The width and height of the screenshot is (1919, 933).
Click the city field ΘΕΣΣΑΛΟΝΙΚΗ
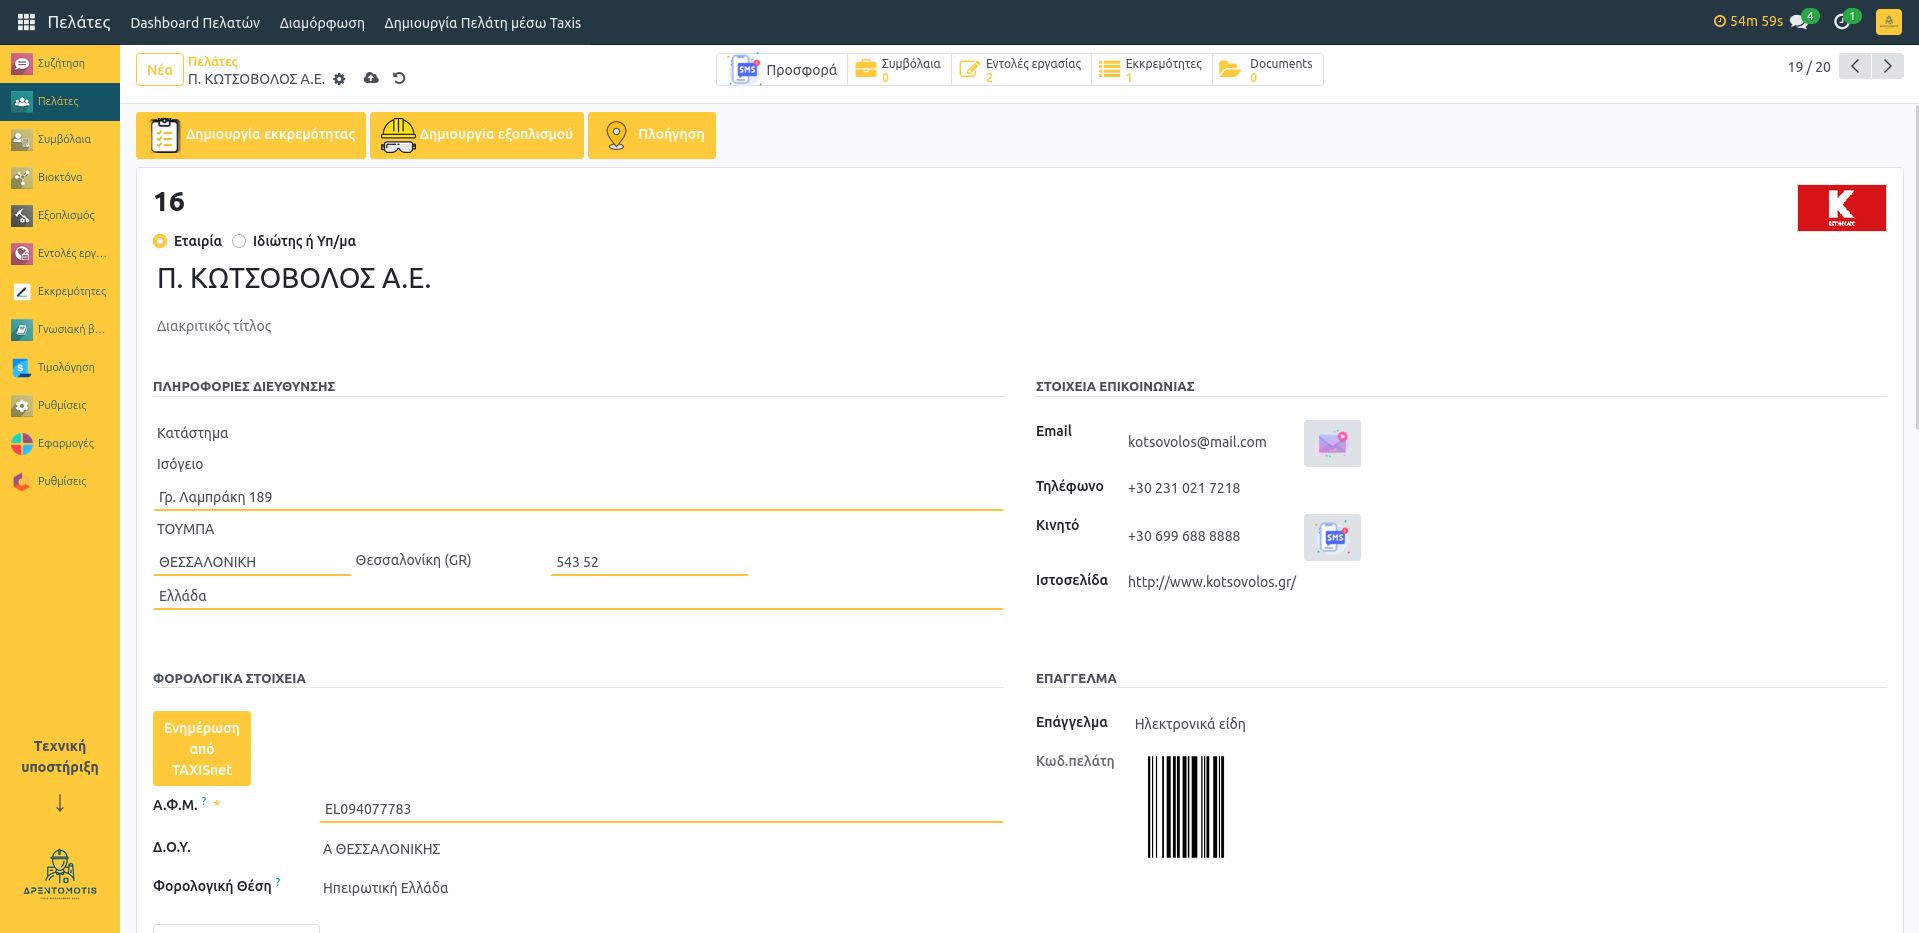252,562
